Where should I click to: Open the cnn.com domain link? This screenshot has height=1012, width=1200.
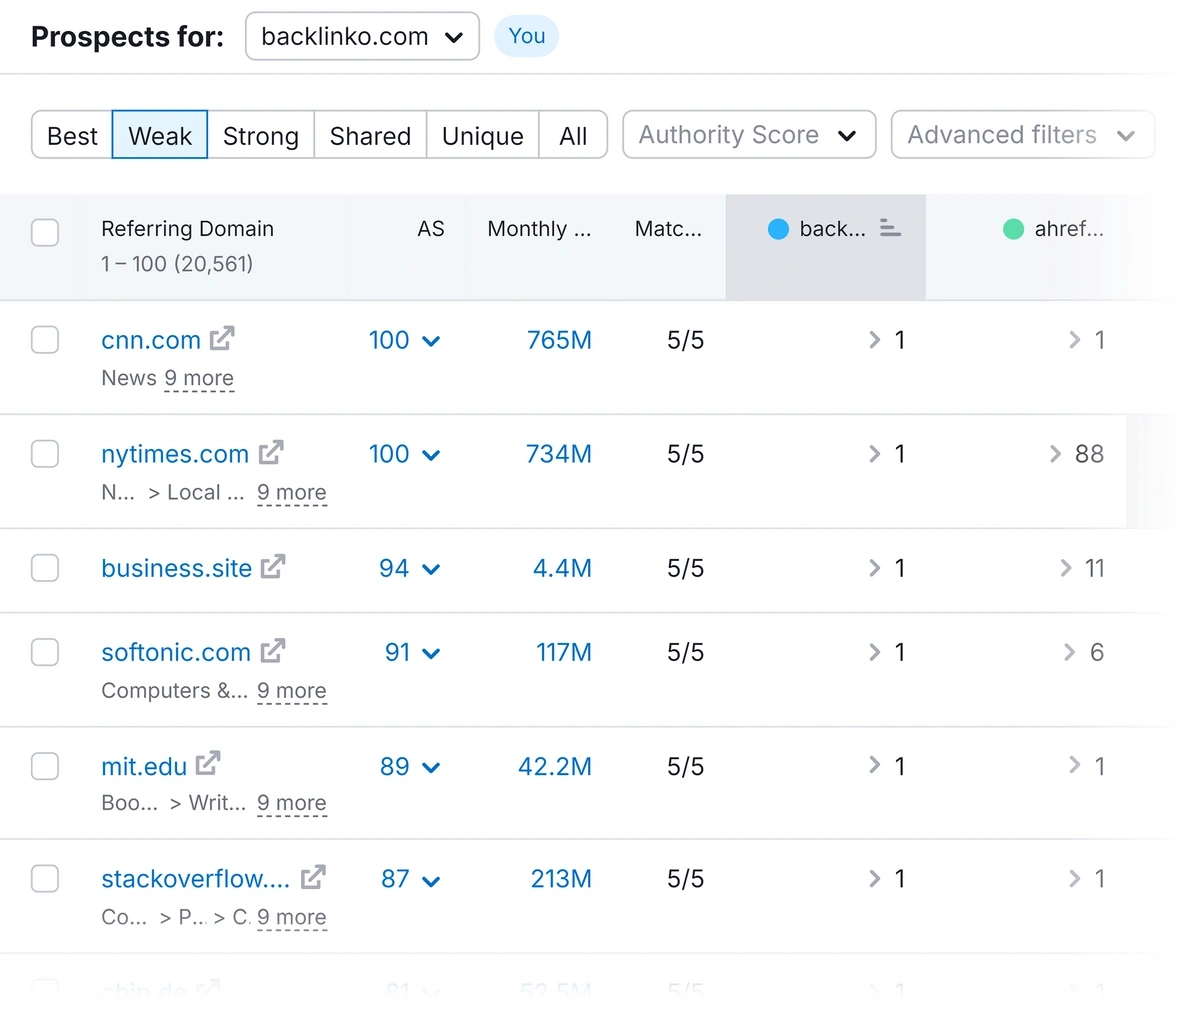[x=151, y=340]
